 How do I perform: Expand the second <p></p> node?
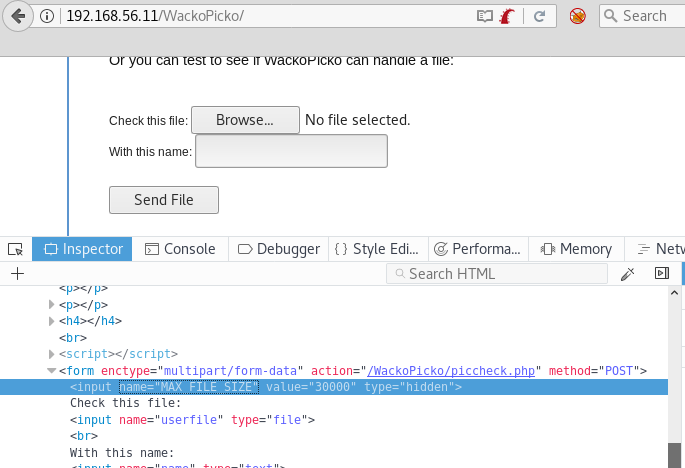(51, 305)
